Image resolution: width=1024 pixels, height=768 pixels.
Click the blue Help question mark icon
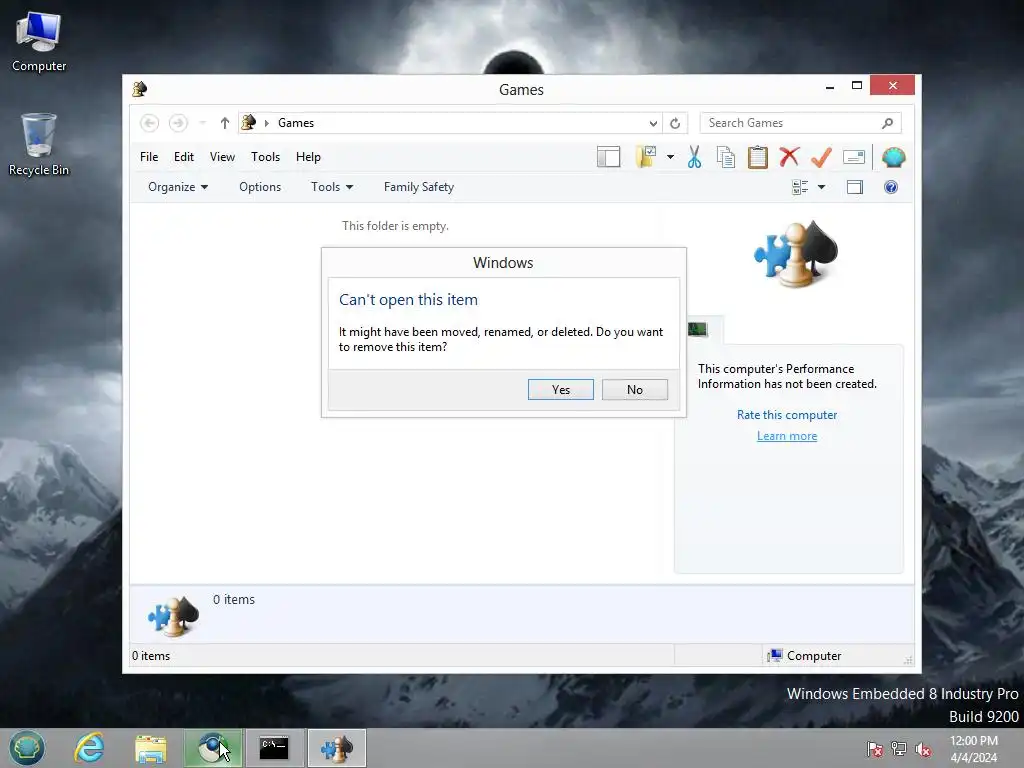pos(891,187)
